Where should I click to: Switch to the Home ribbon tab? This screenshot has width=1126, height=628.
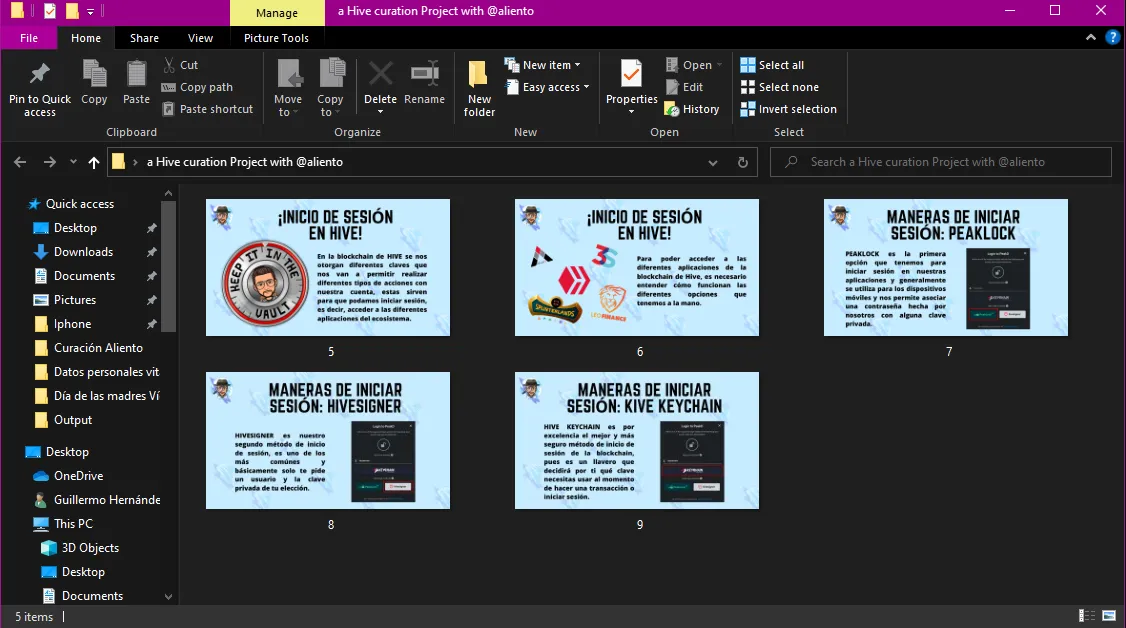pos(86,38)
